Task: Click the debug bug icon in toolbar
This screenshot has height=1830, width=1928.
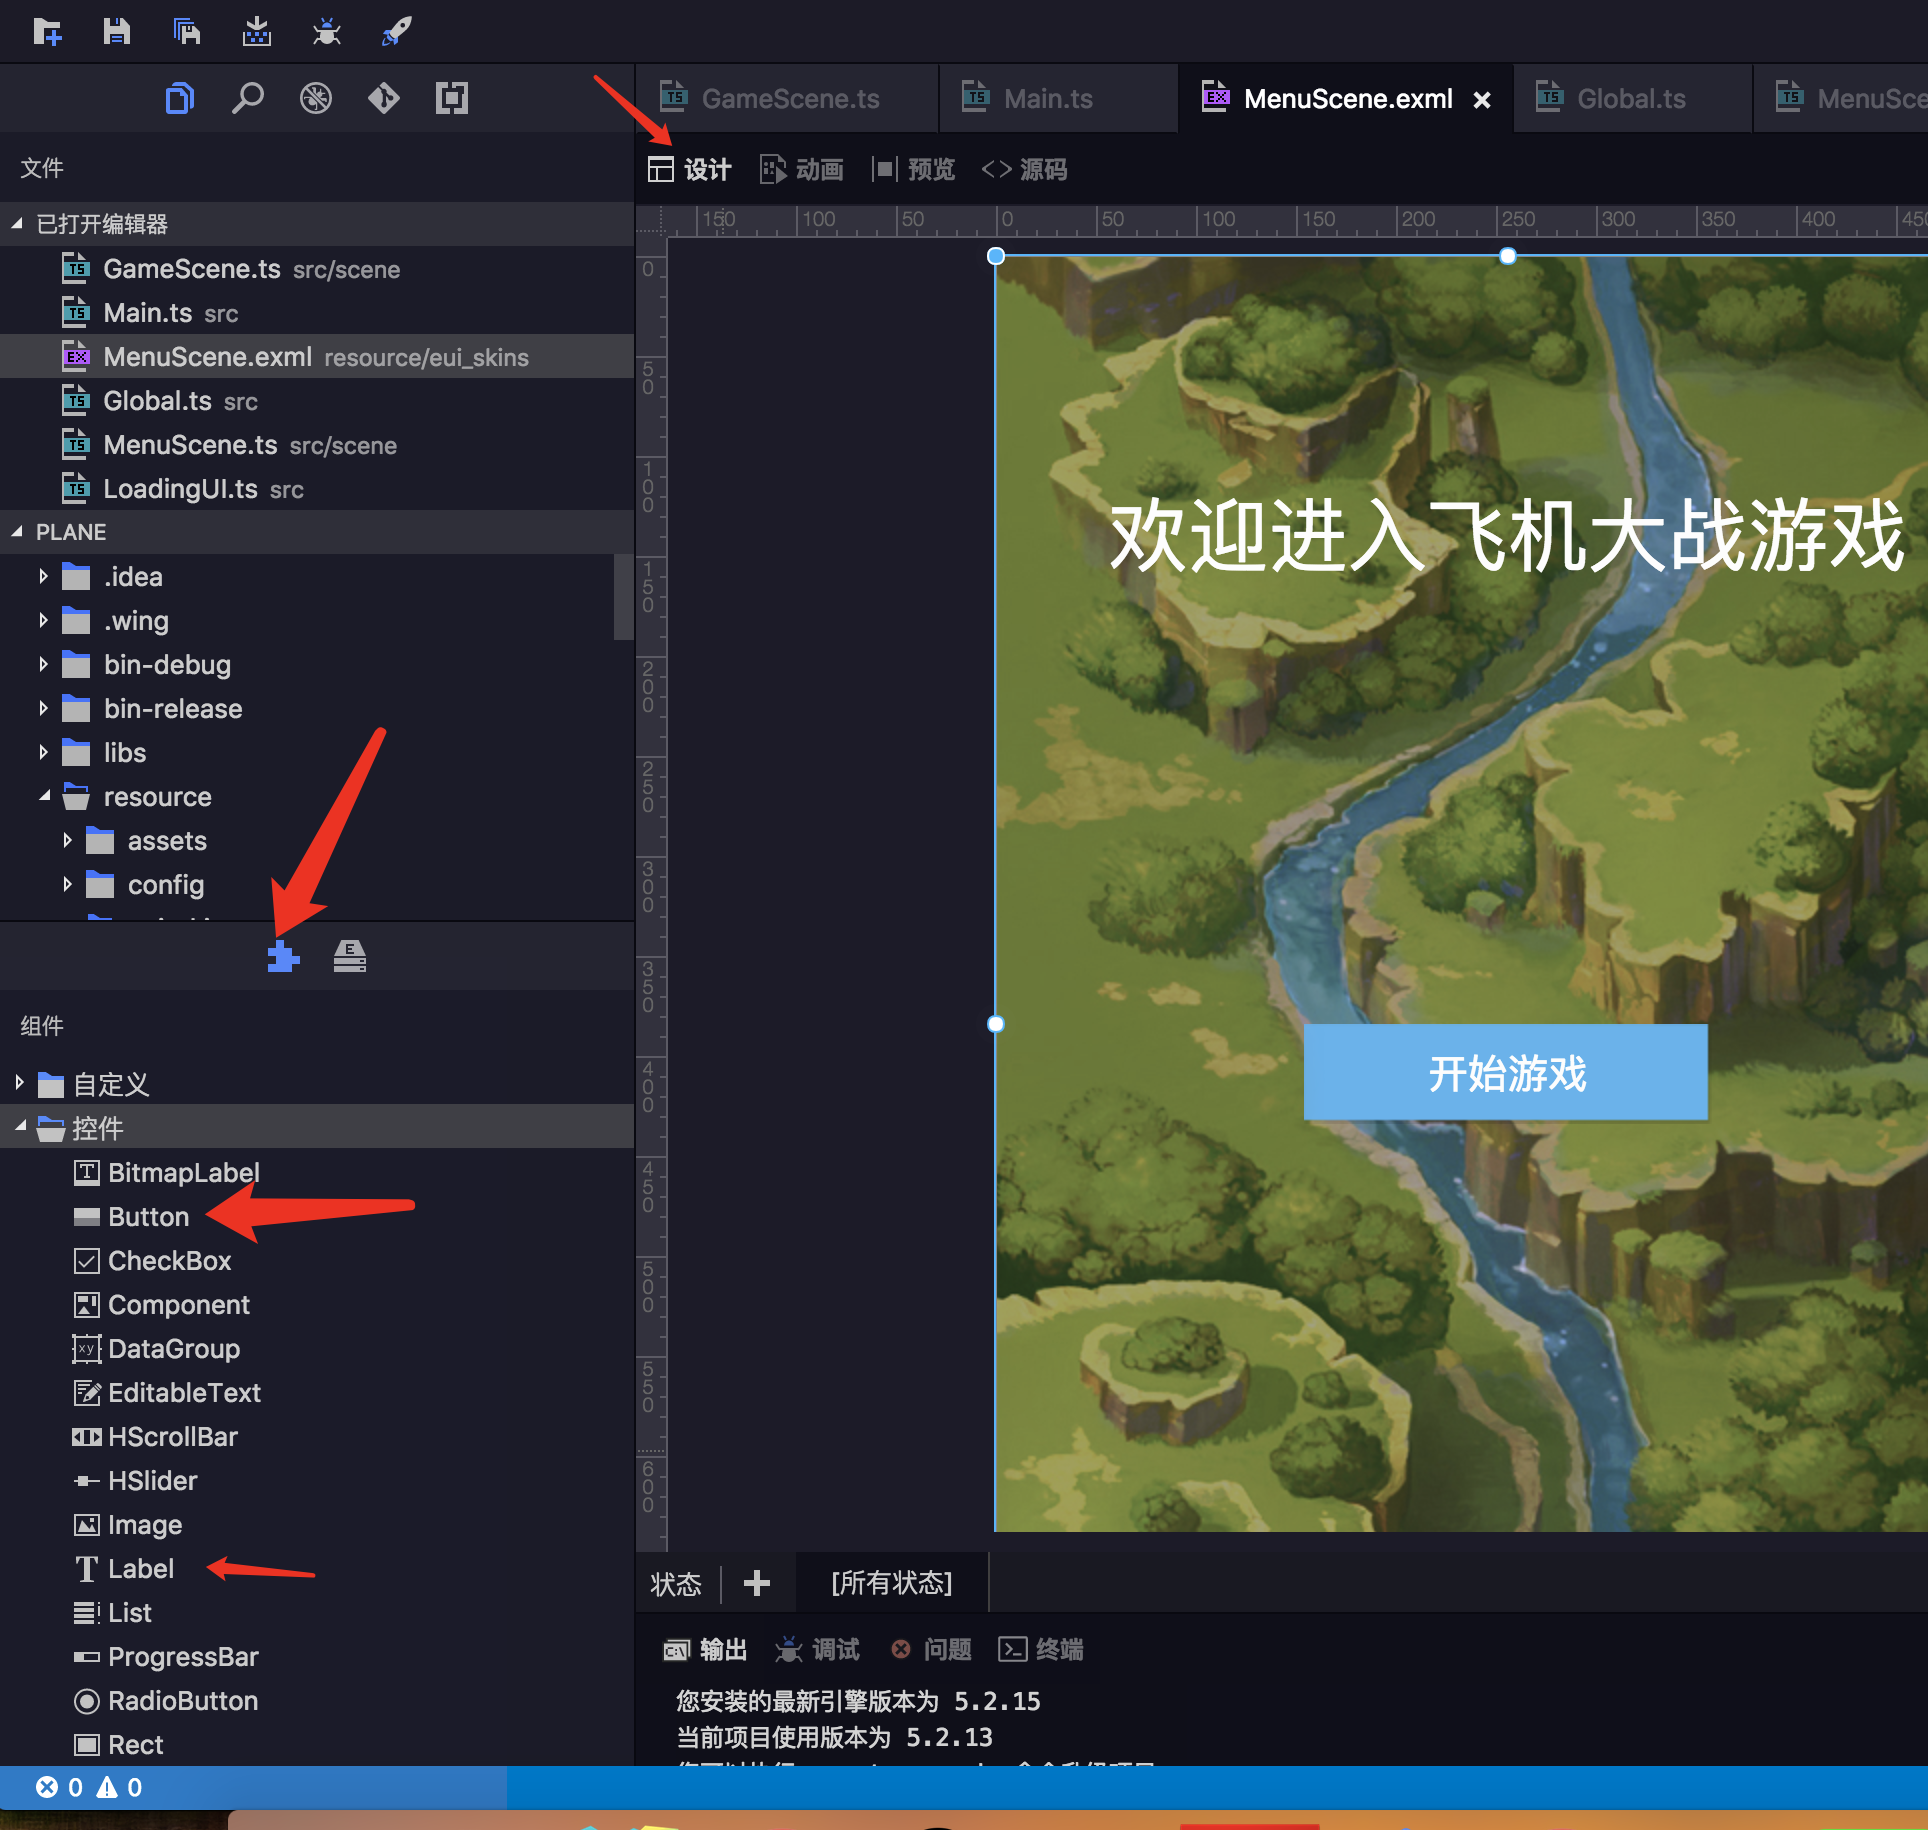Action: [326, 32]
